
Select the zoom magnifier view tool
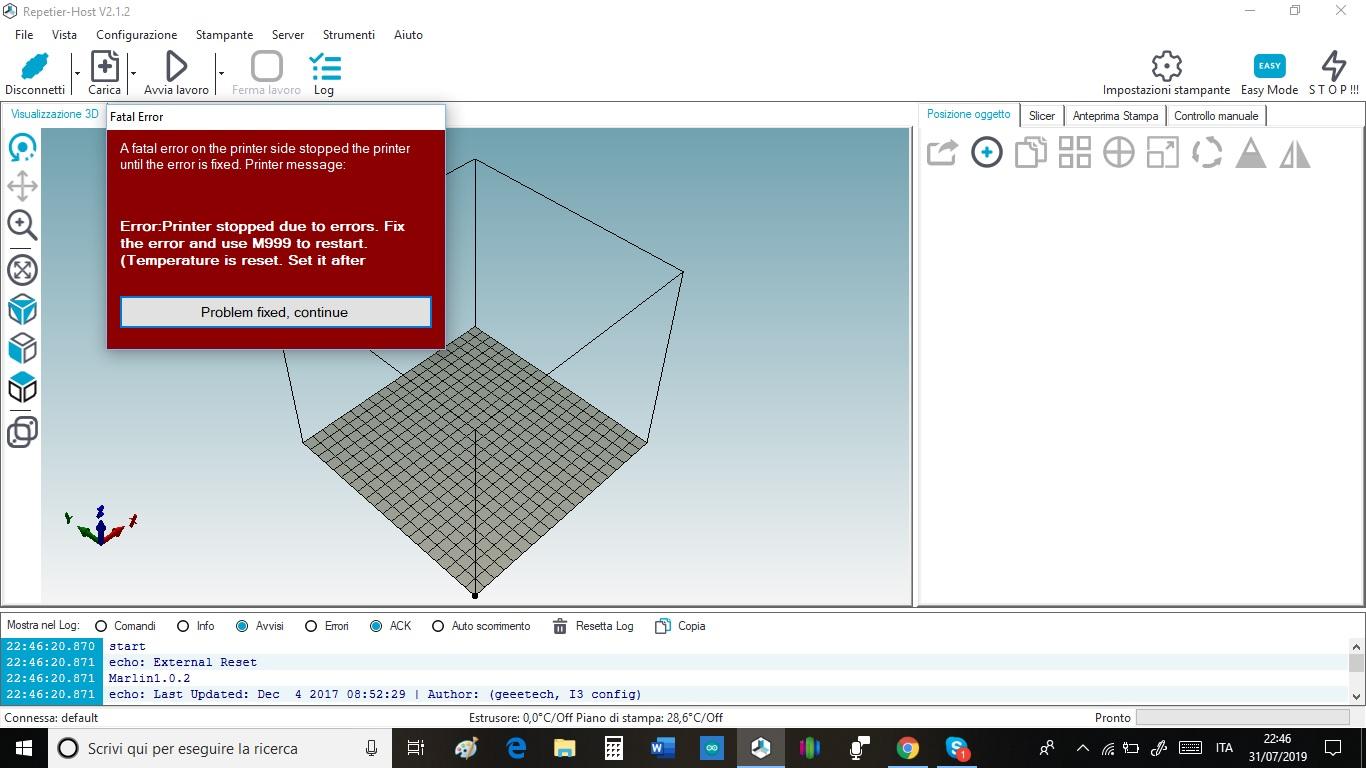tap(22, 225)
